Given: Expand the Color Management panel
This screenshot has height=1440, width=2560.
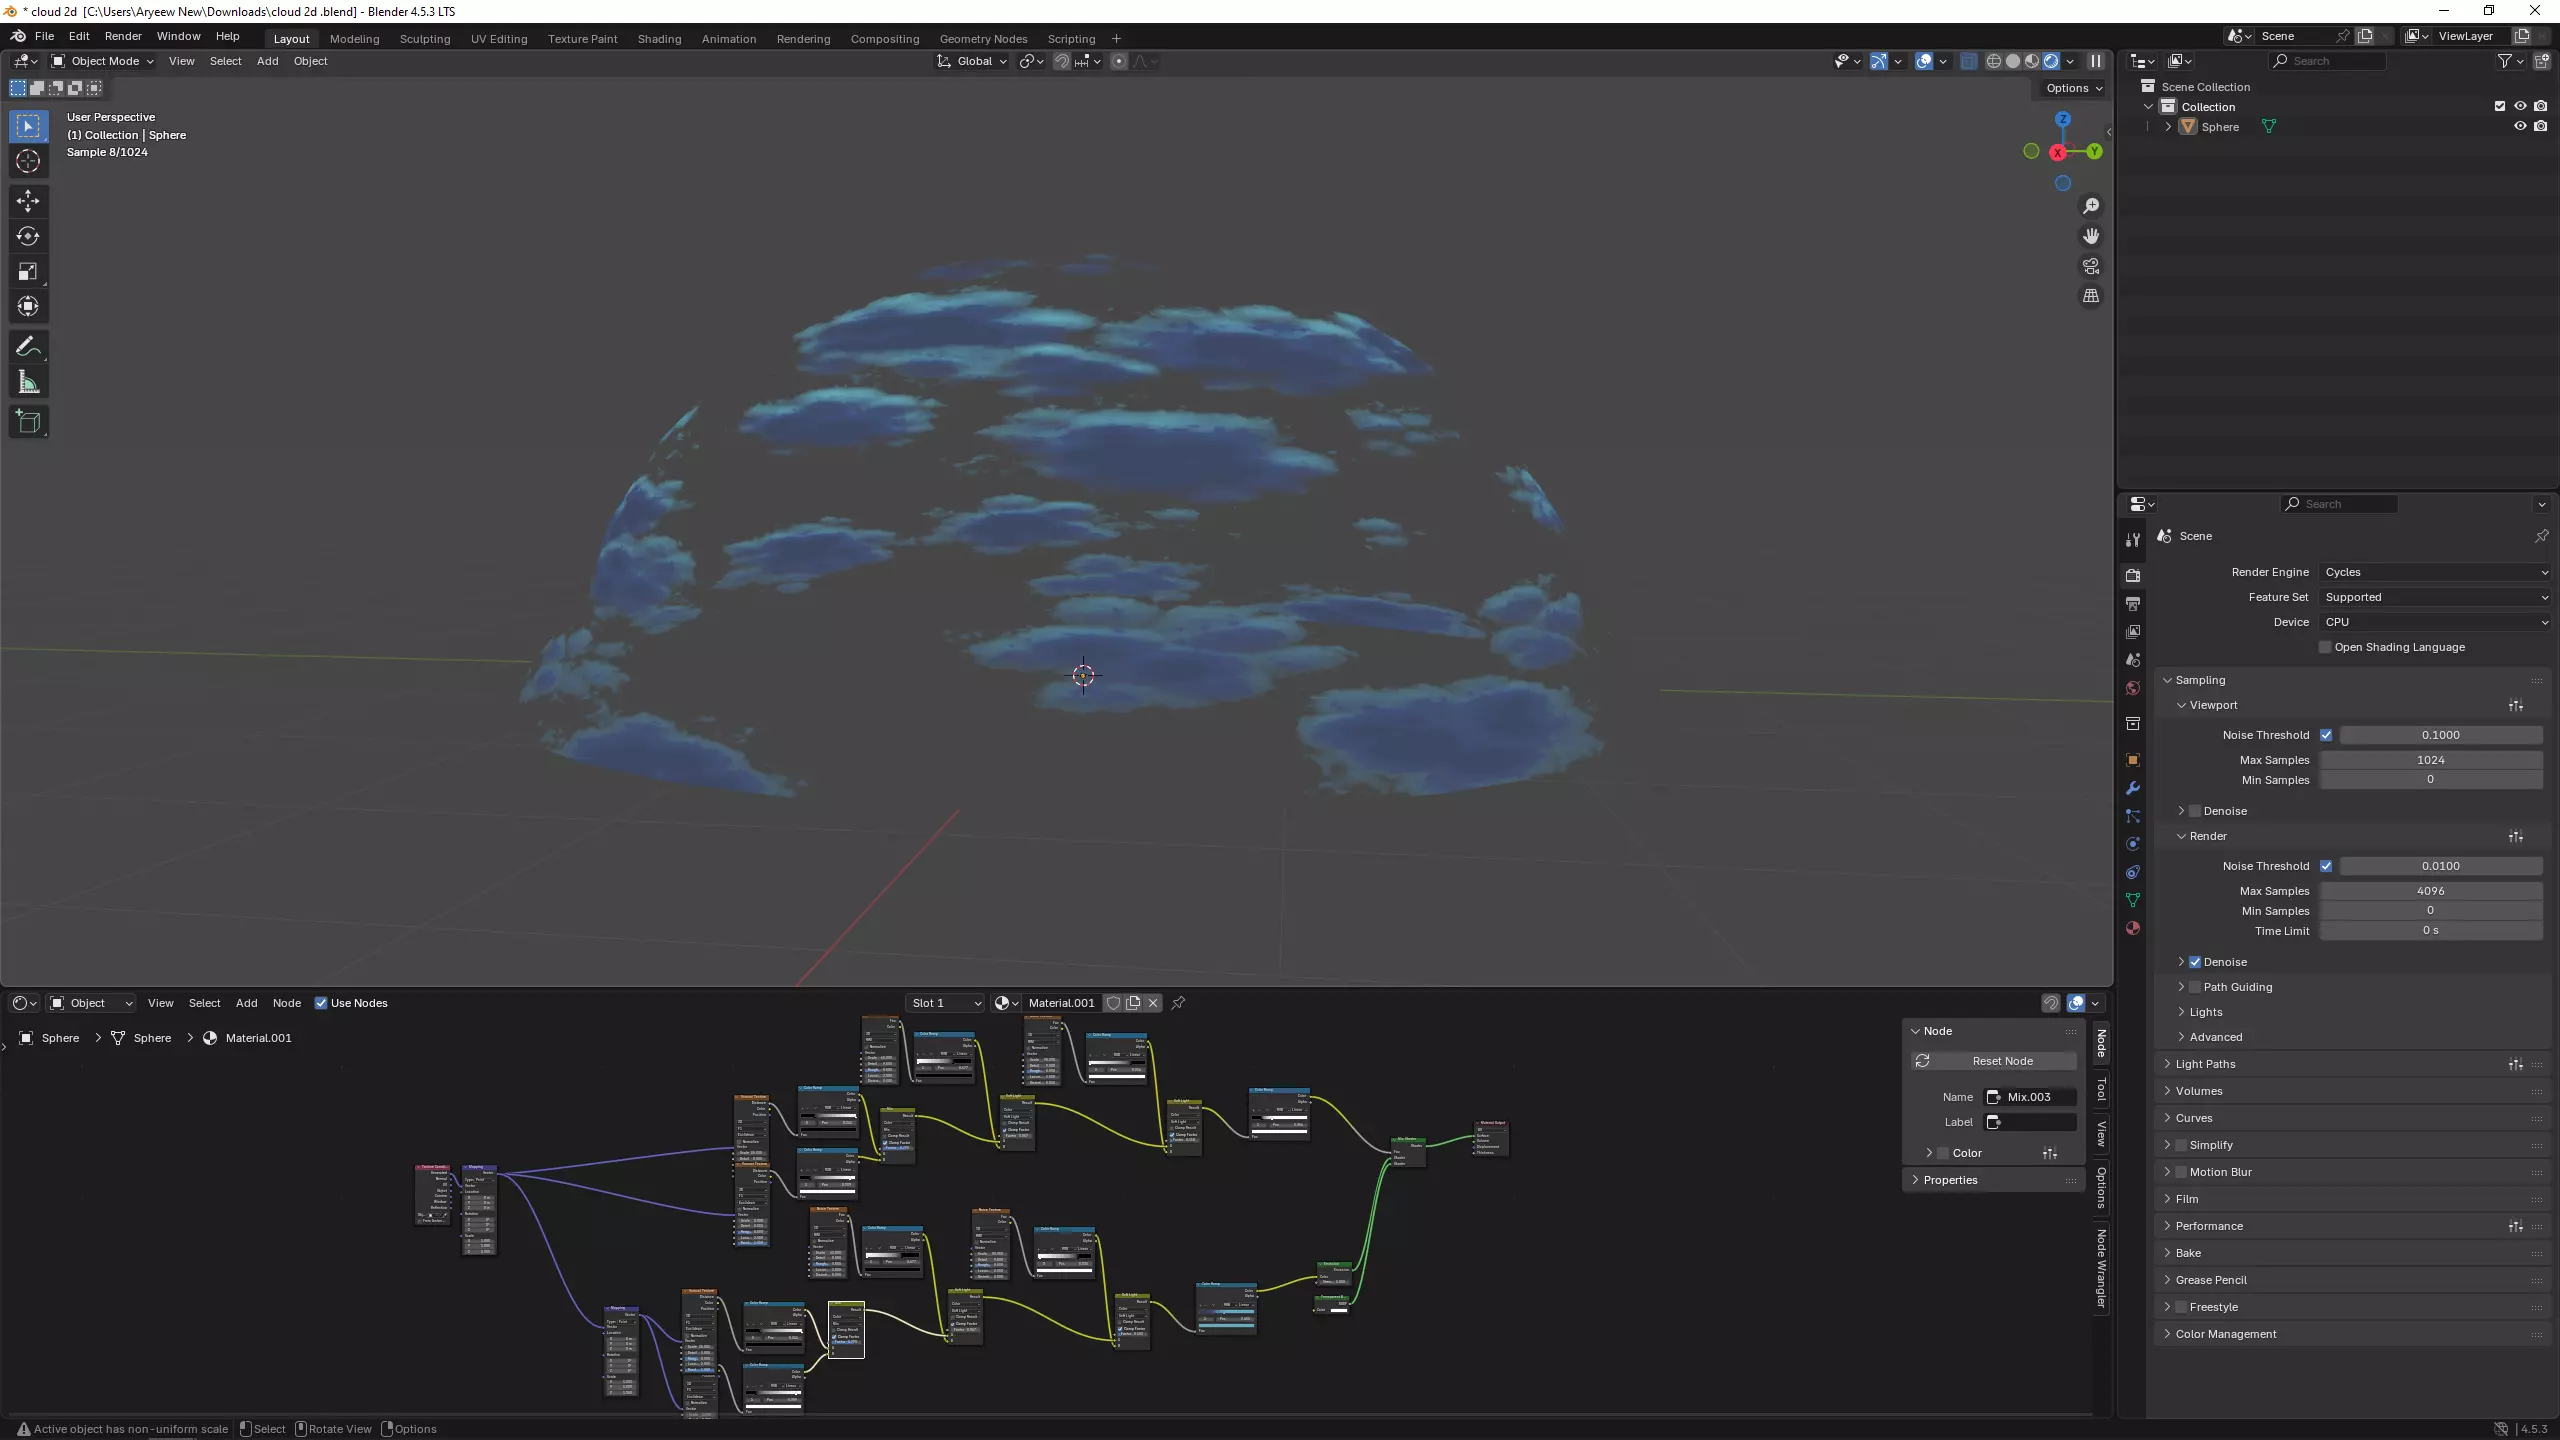Looking at the screenshot, I should coord(2225,1334).
